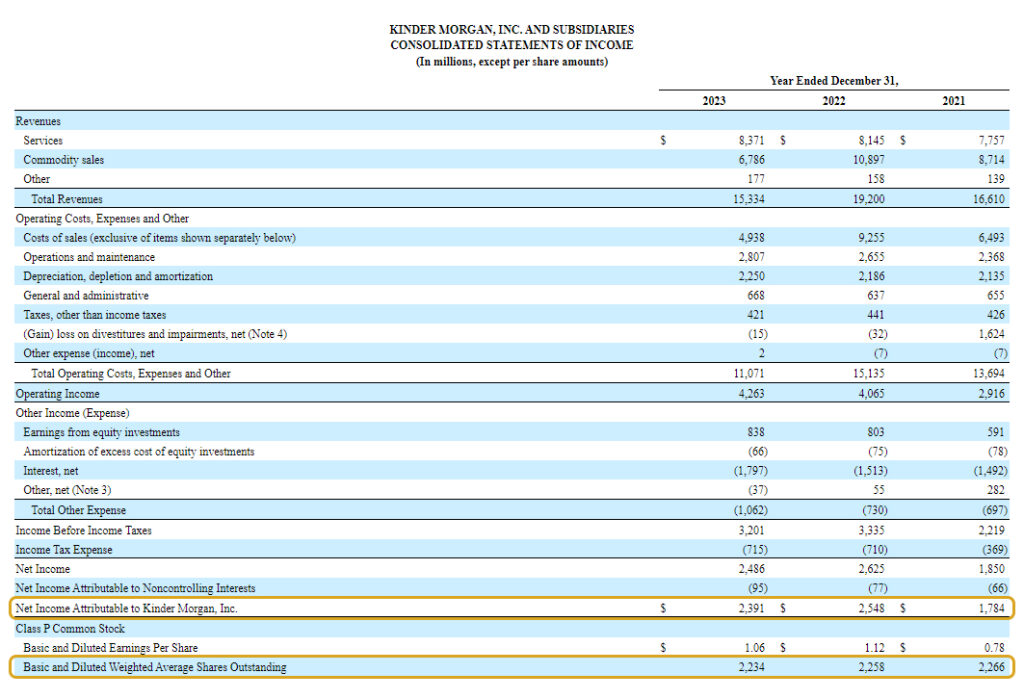
Task: Click 'Other Income (Expense)' section heading
Action: tap(72, 414)
